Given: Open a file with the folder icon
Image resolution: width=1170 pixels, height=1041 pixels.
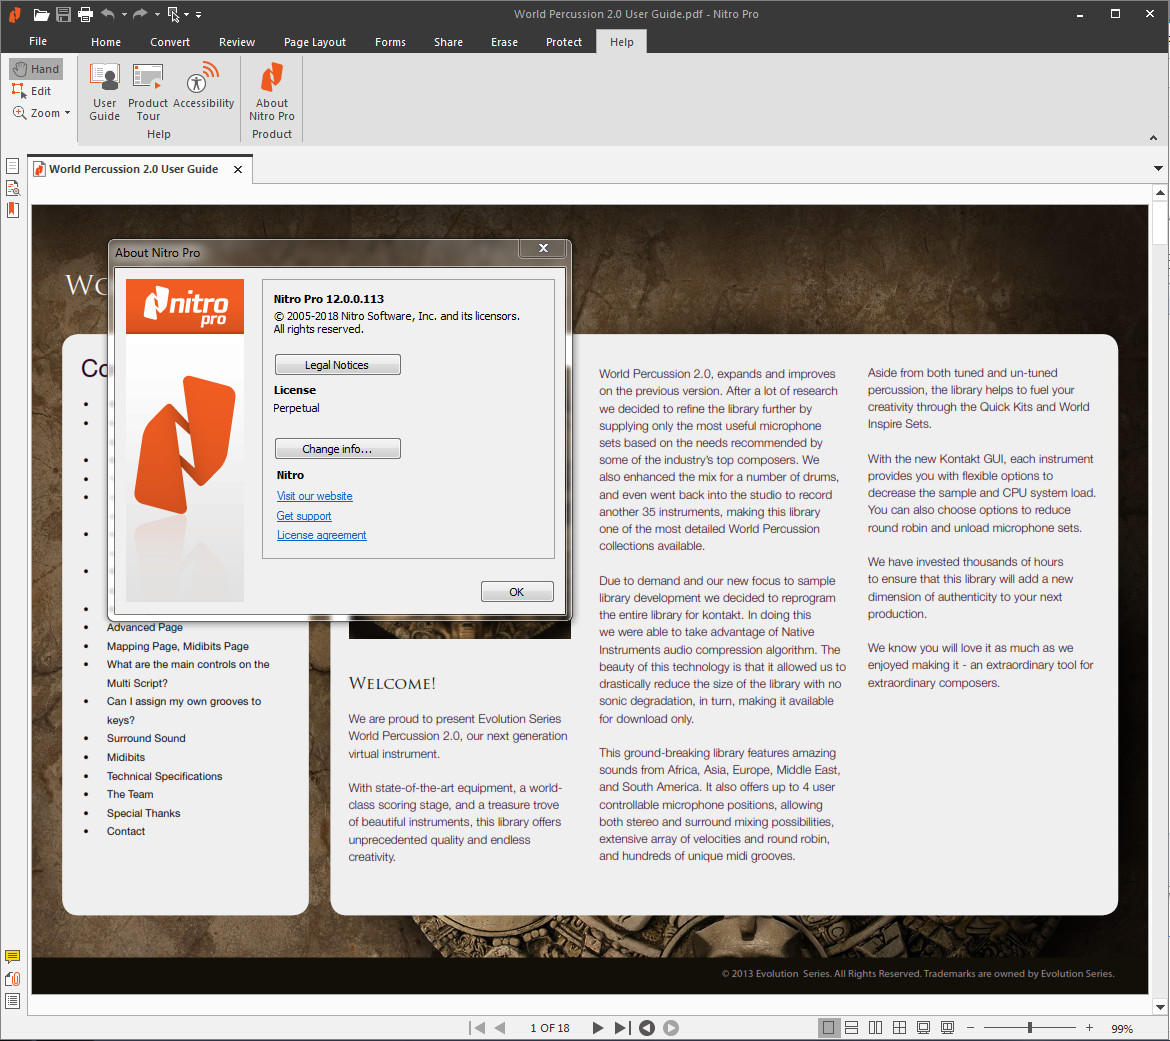Looking at the screenshot, I should tap(41, 14).
